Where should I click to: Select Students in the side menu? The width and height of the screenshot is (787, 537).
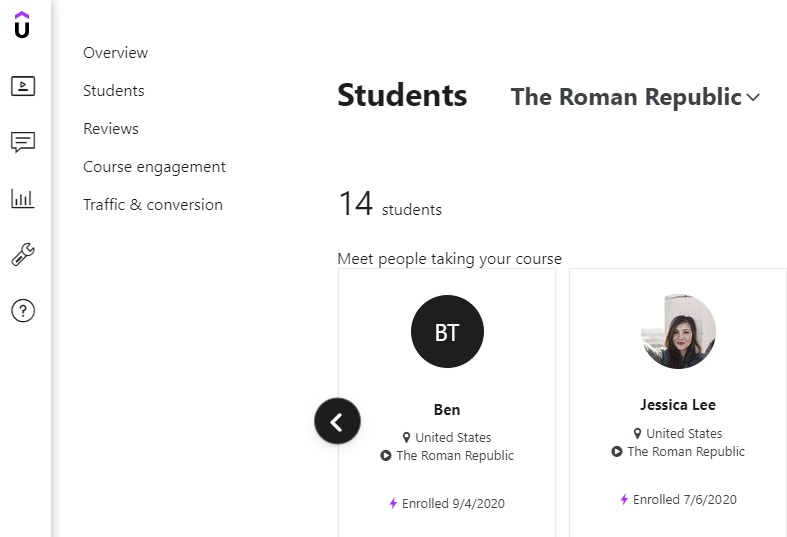pyautogui.click(x=113, y=91)
